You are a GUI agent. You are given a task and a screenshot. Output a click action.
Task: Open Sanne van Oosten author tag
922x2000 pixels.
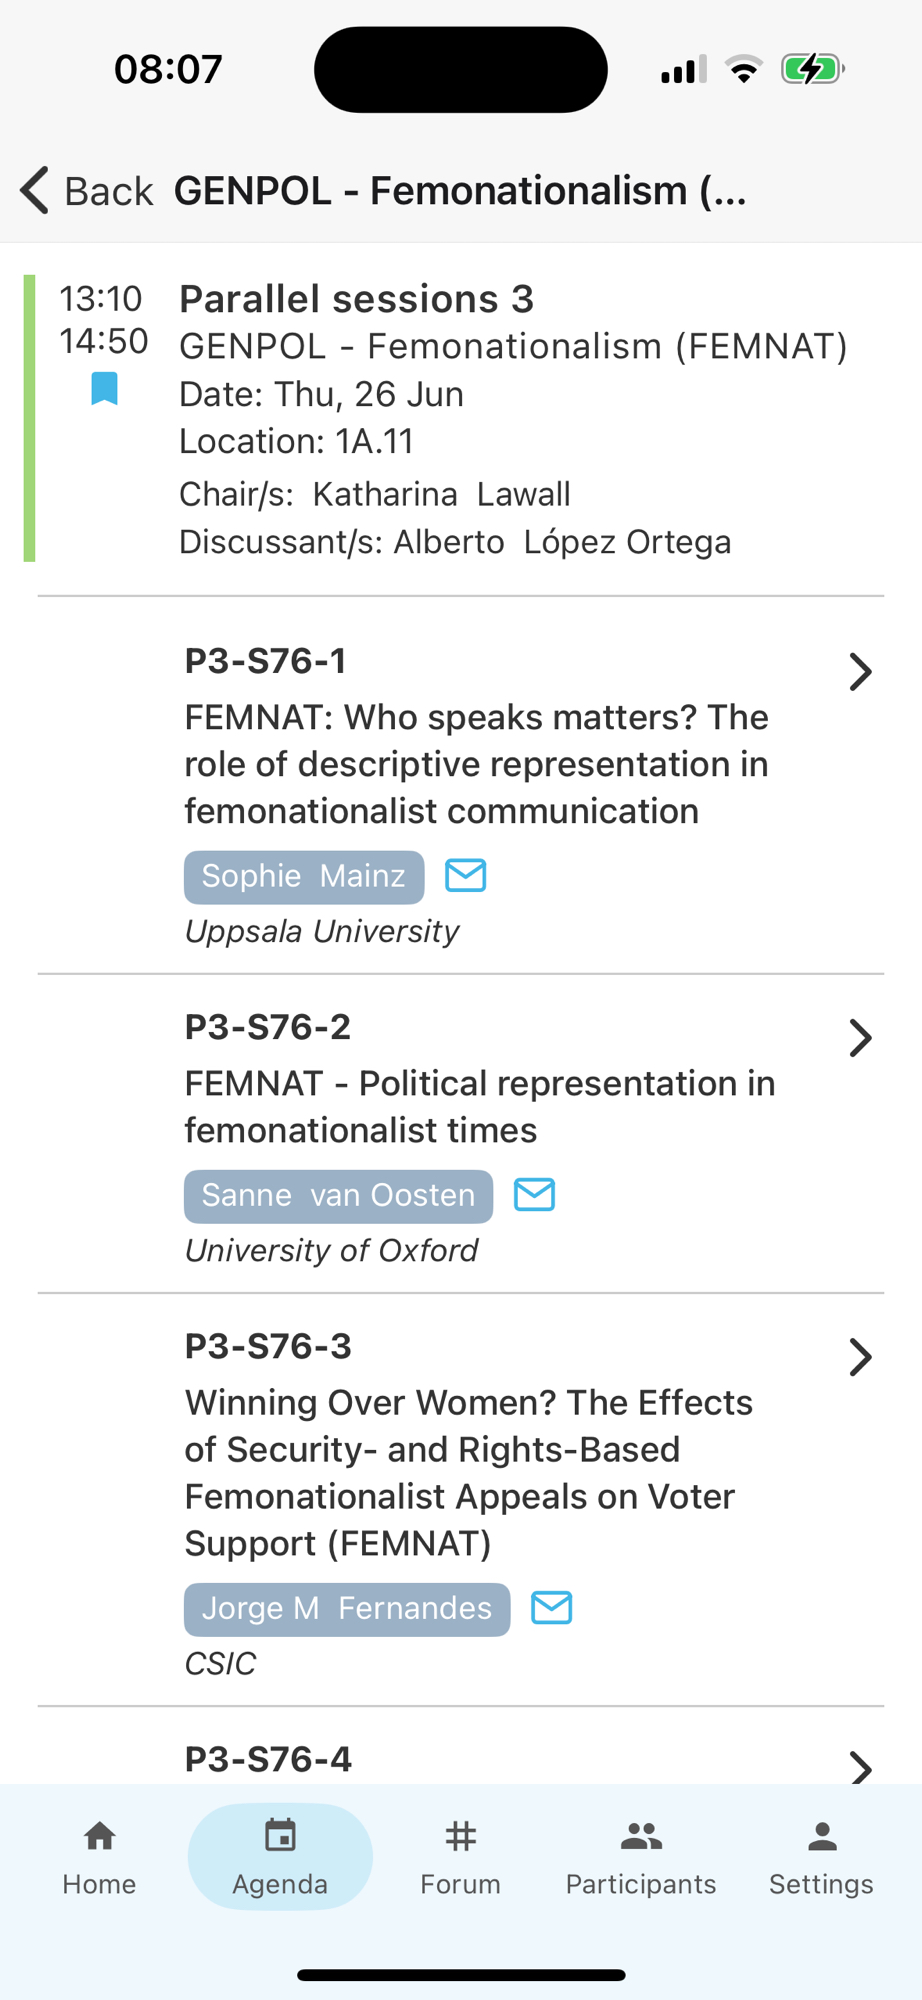338,1195
